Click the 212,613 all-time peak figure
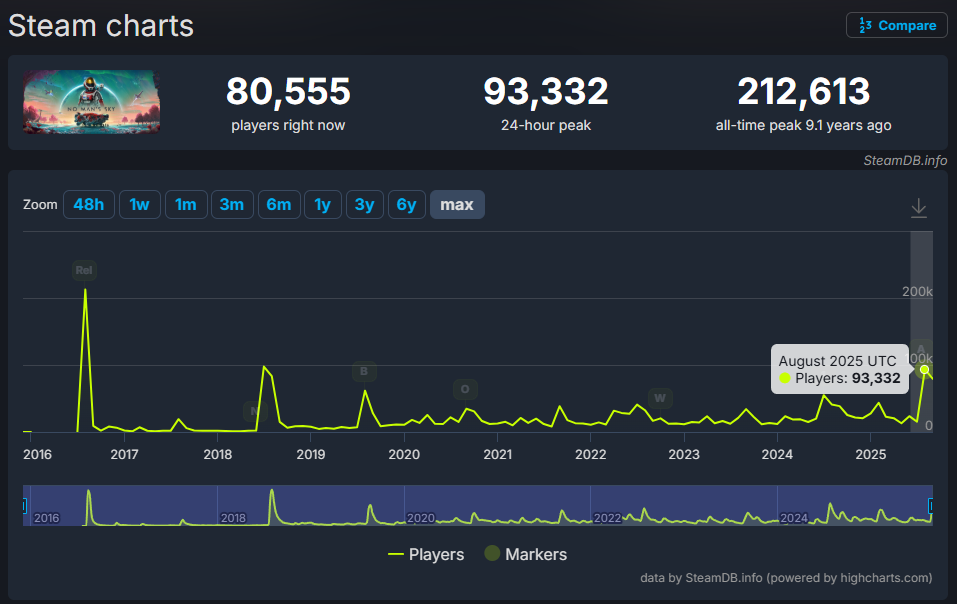The height and width of the screenshot is (604, 957). pos(803,92)
